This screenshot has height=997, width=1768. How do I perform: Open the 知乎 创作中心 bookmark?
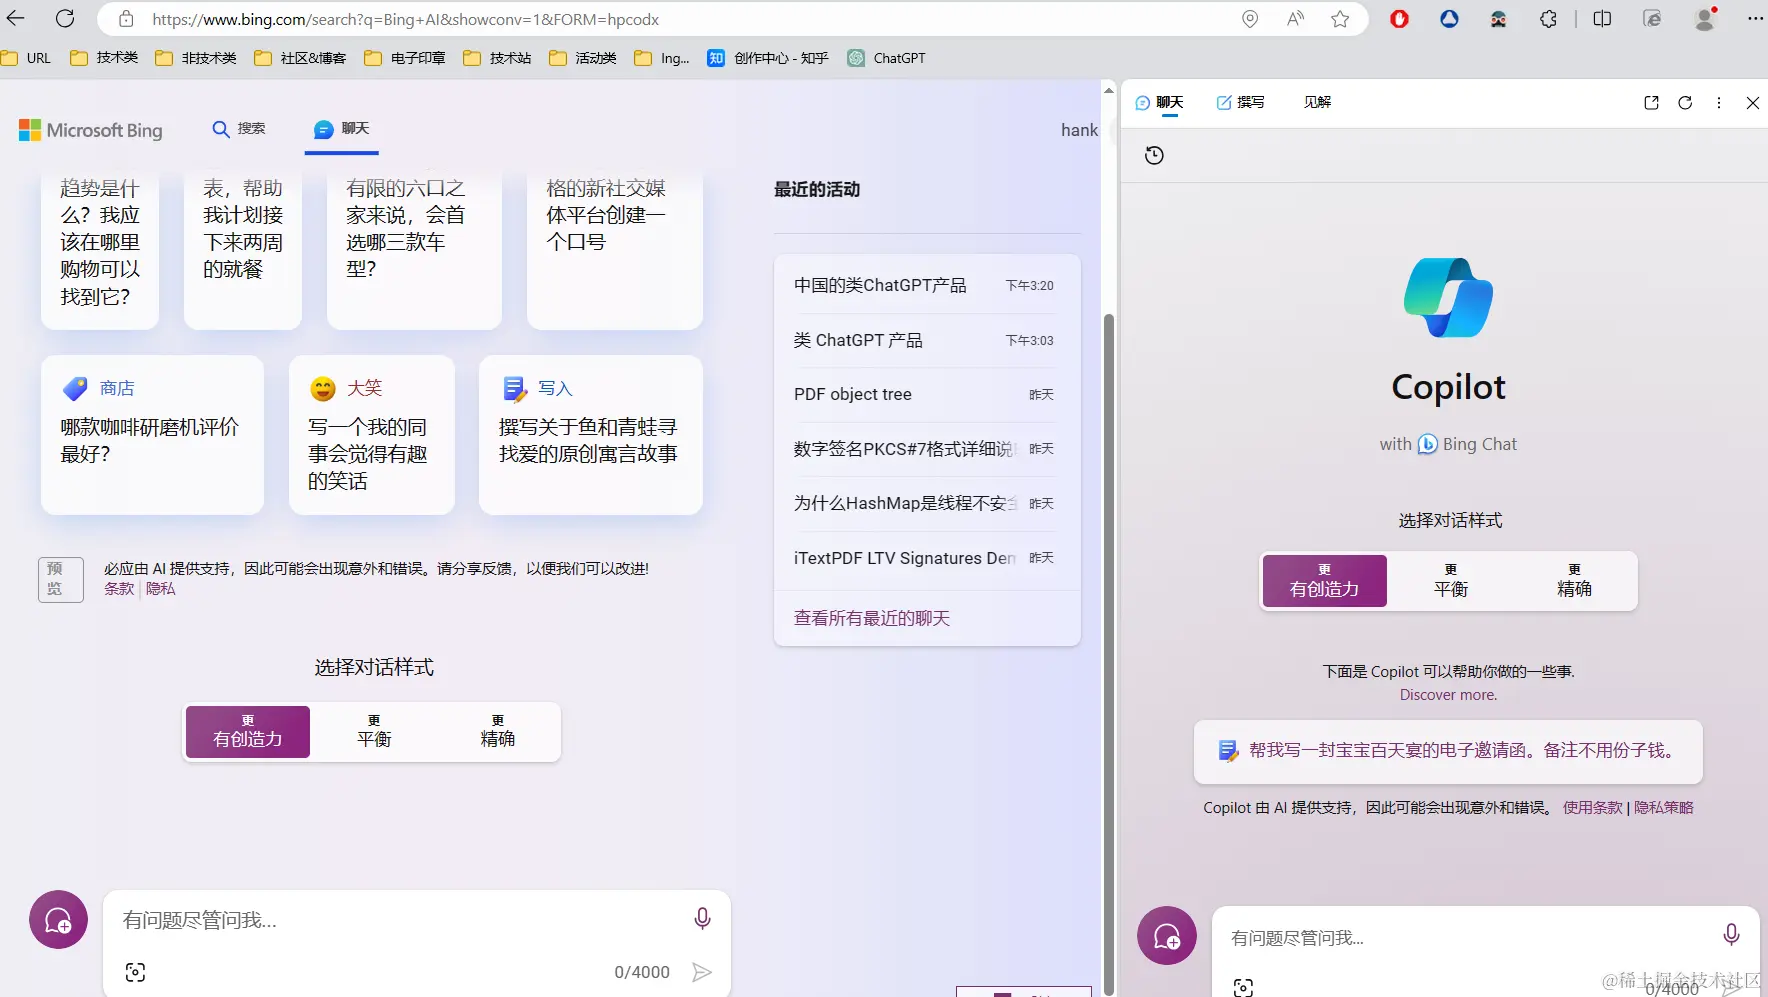pos(768,58)
